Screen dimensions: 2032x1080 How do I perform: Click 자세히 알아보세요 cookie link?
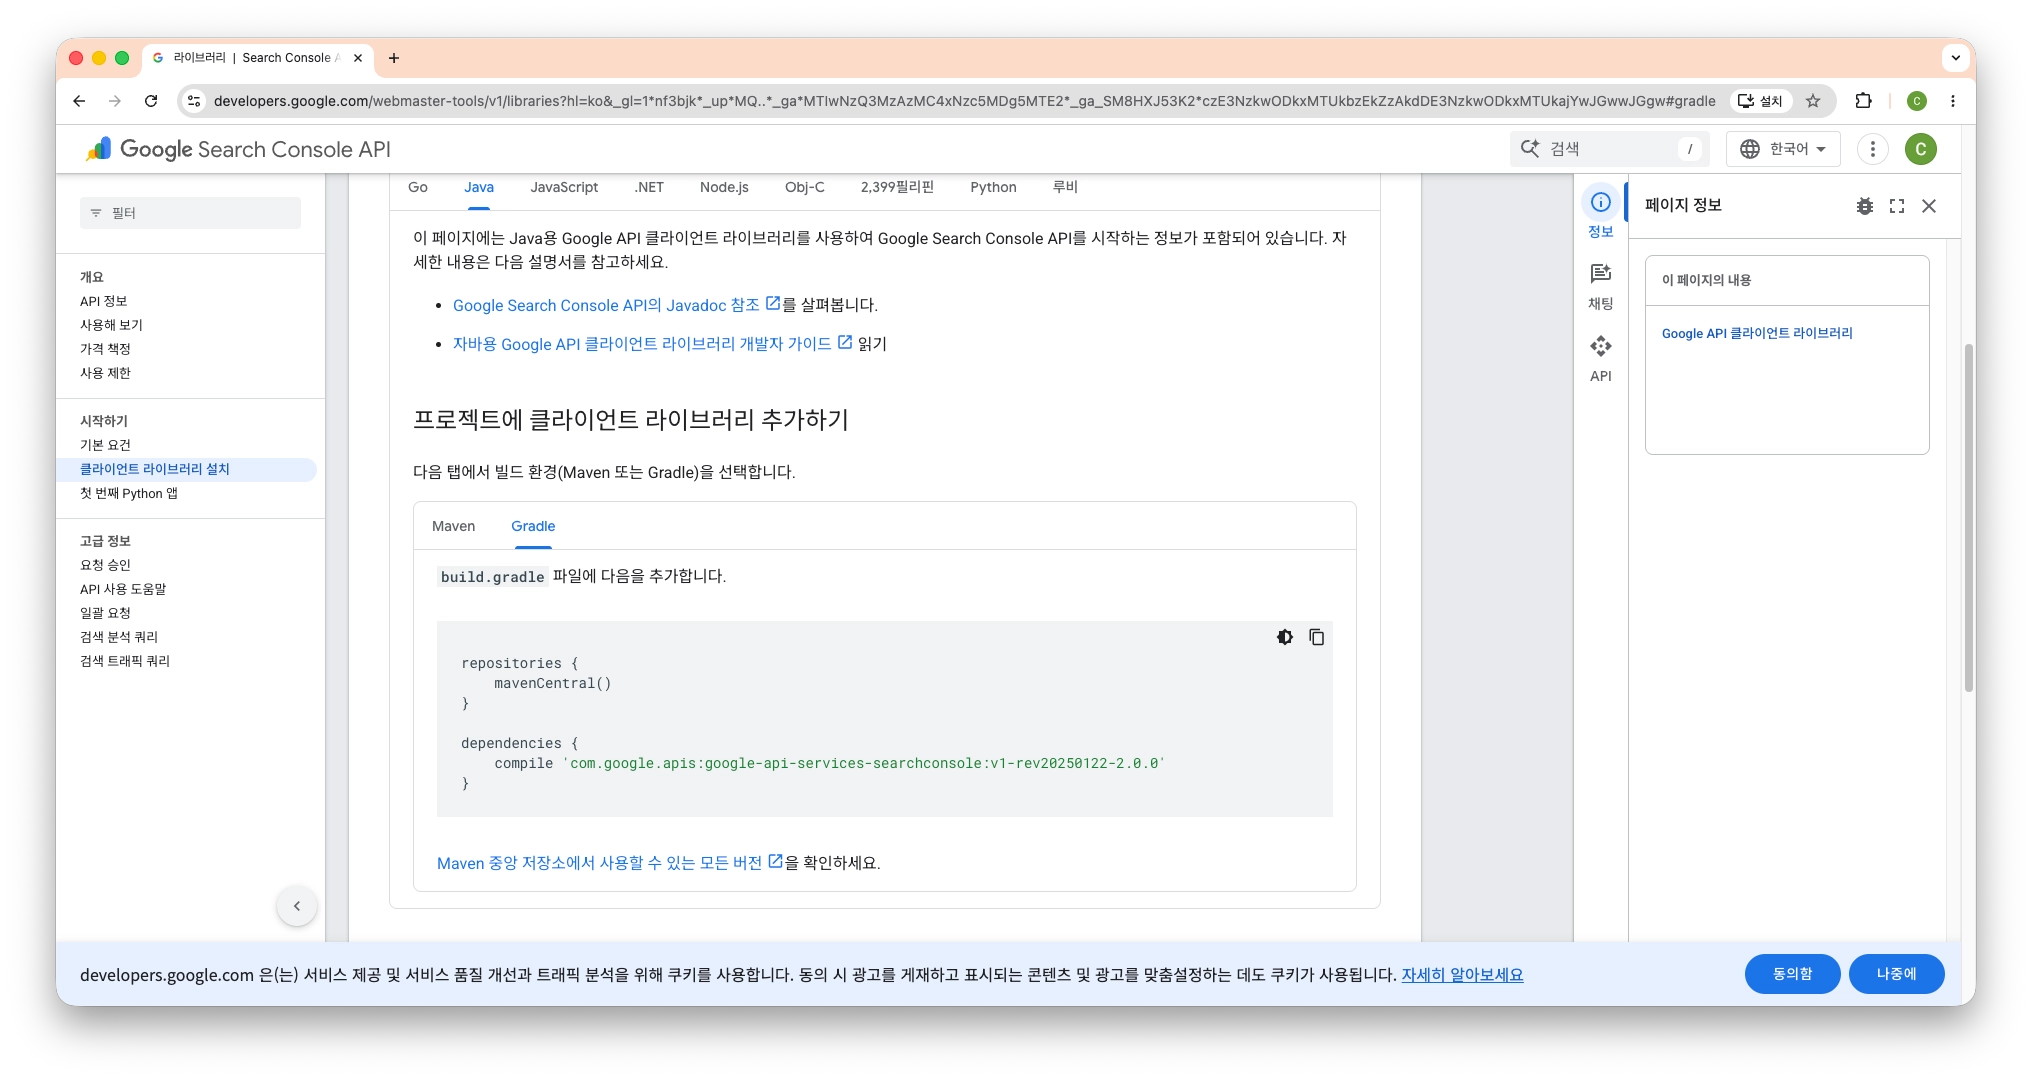(1462, 974)
